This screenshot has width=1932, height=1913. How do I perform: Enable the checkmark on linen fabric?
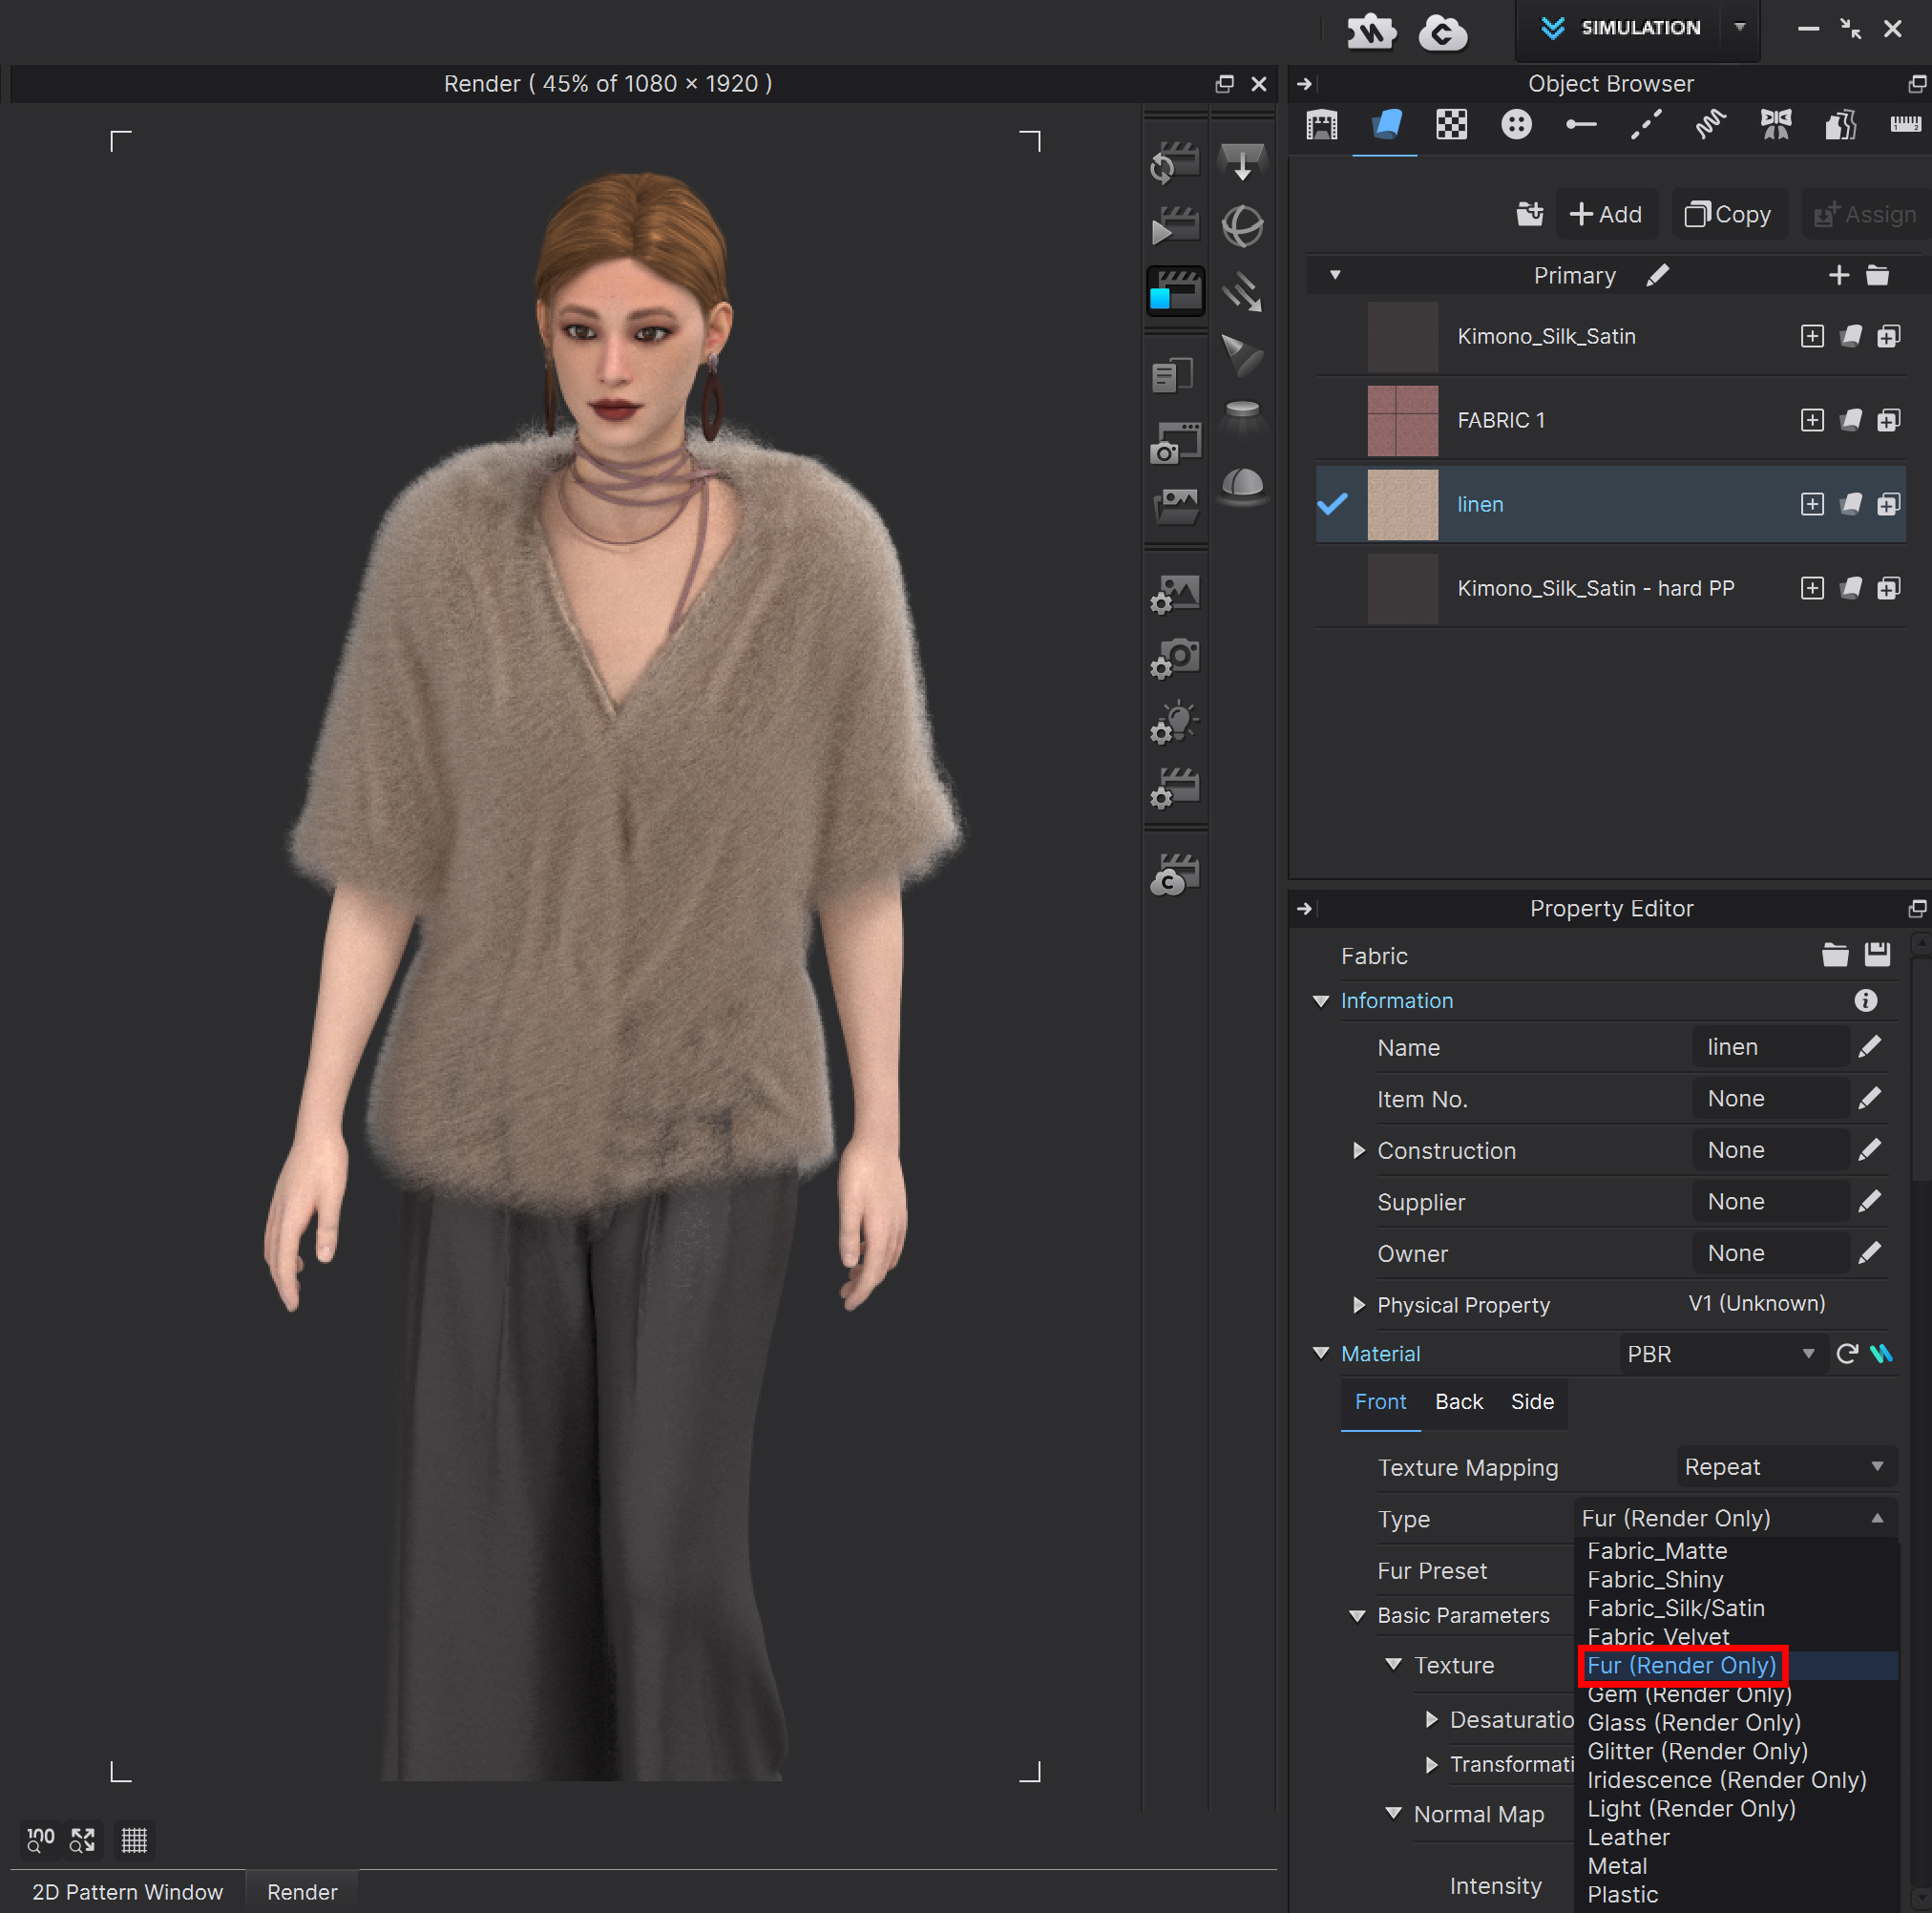[1333, 504]
